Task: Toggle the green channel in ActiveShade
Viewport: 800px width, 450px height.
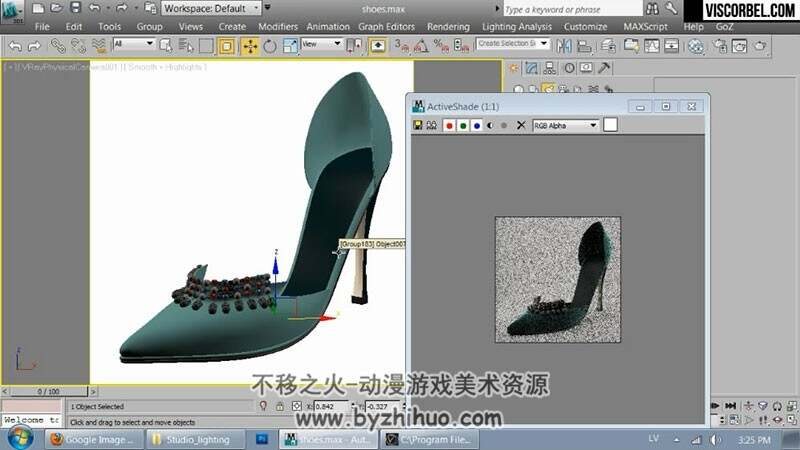Action: [463, 126]
